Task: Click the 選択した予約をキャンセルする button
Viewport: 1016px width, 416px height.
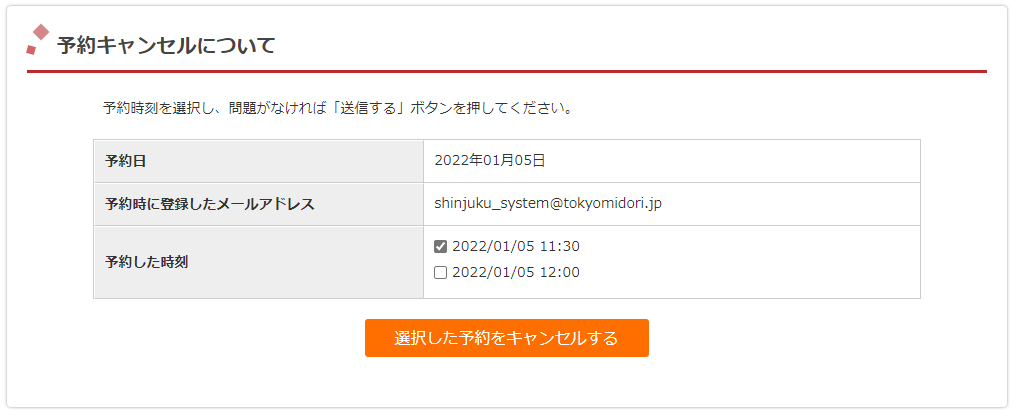Action: 507,338
